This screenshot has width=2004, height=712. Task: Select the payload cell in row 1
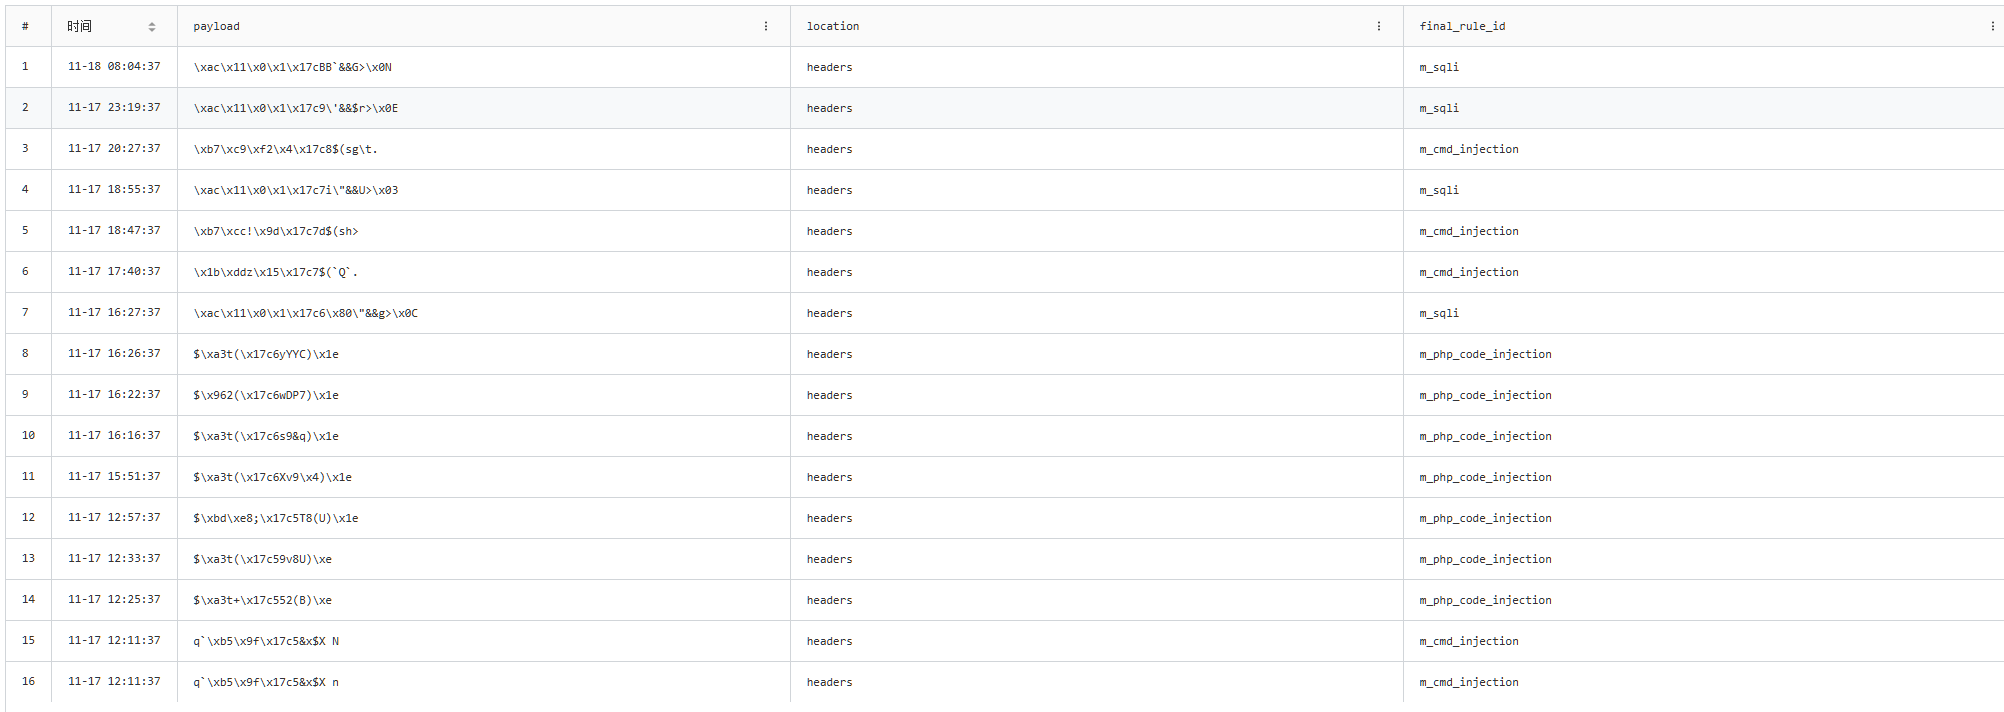tap(292, 68)
